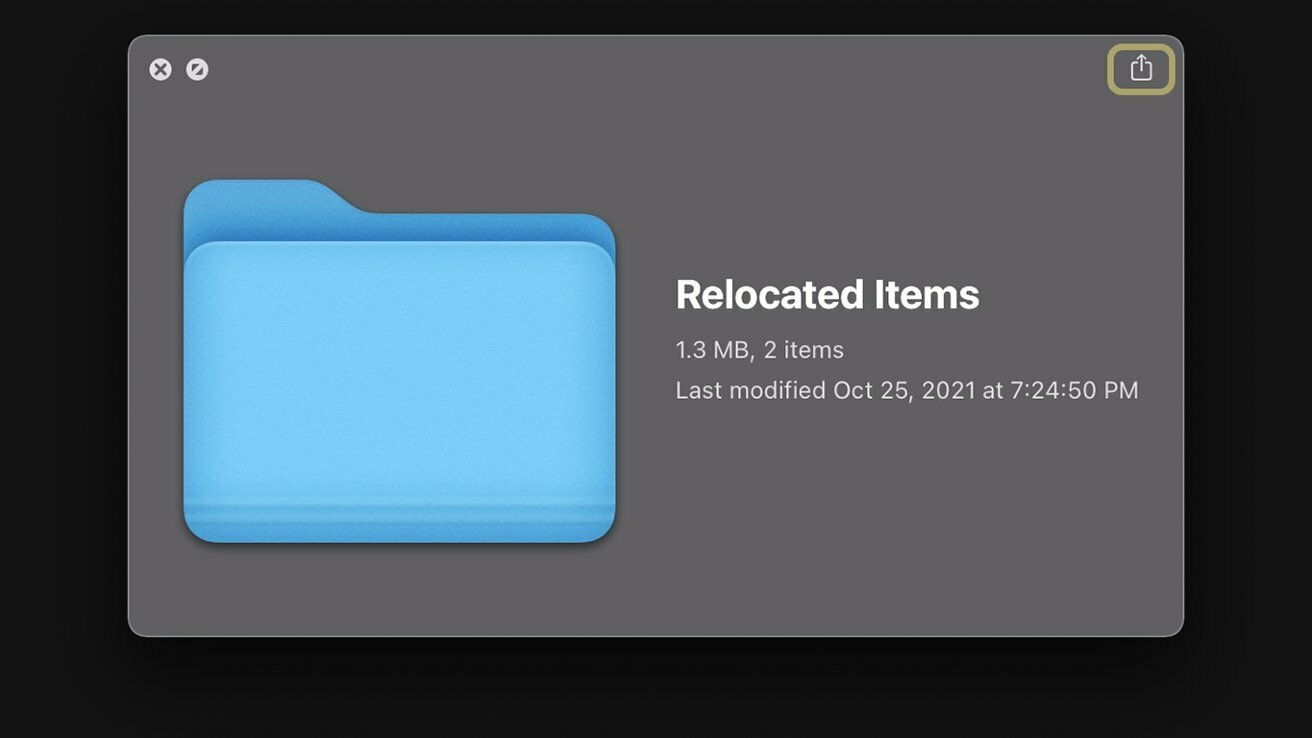The image size is (1312, 738).
Task: Select the "Relocated Items" title text
Action: pos(827,294)
